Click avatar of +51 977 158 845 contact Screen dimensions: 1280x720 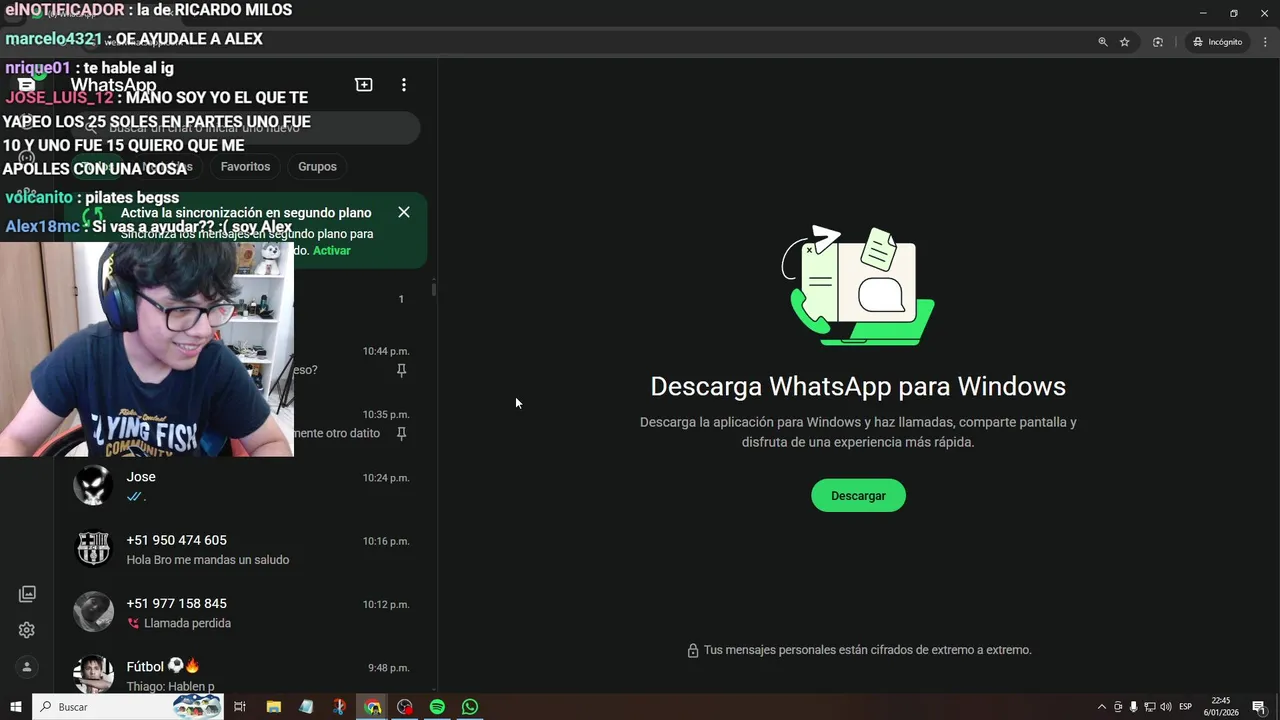93,612
